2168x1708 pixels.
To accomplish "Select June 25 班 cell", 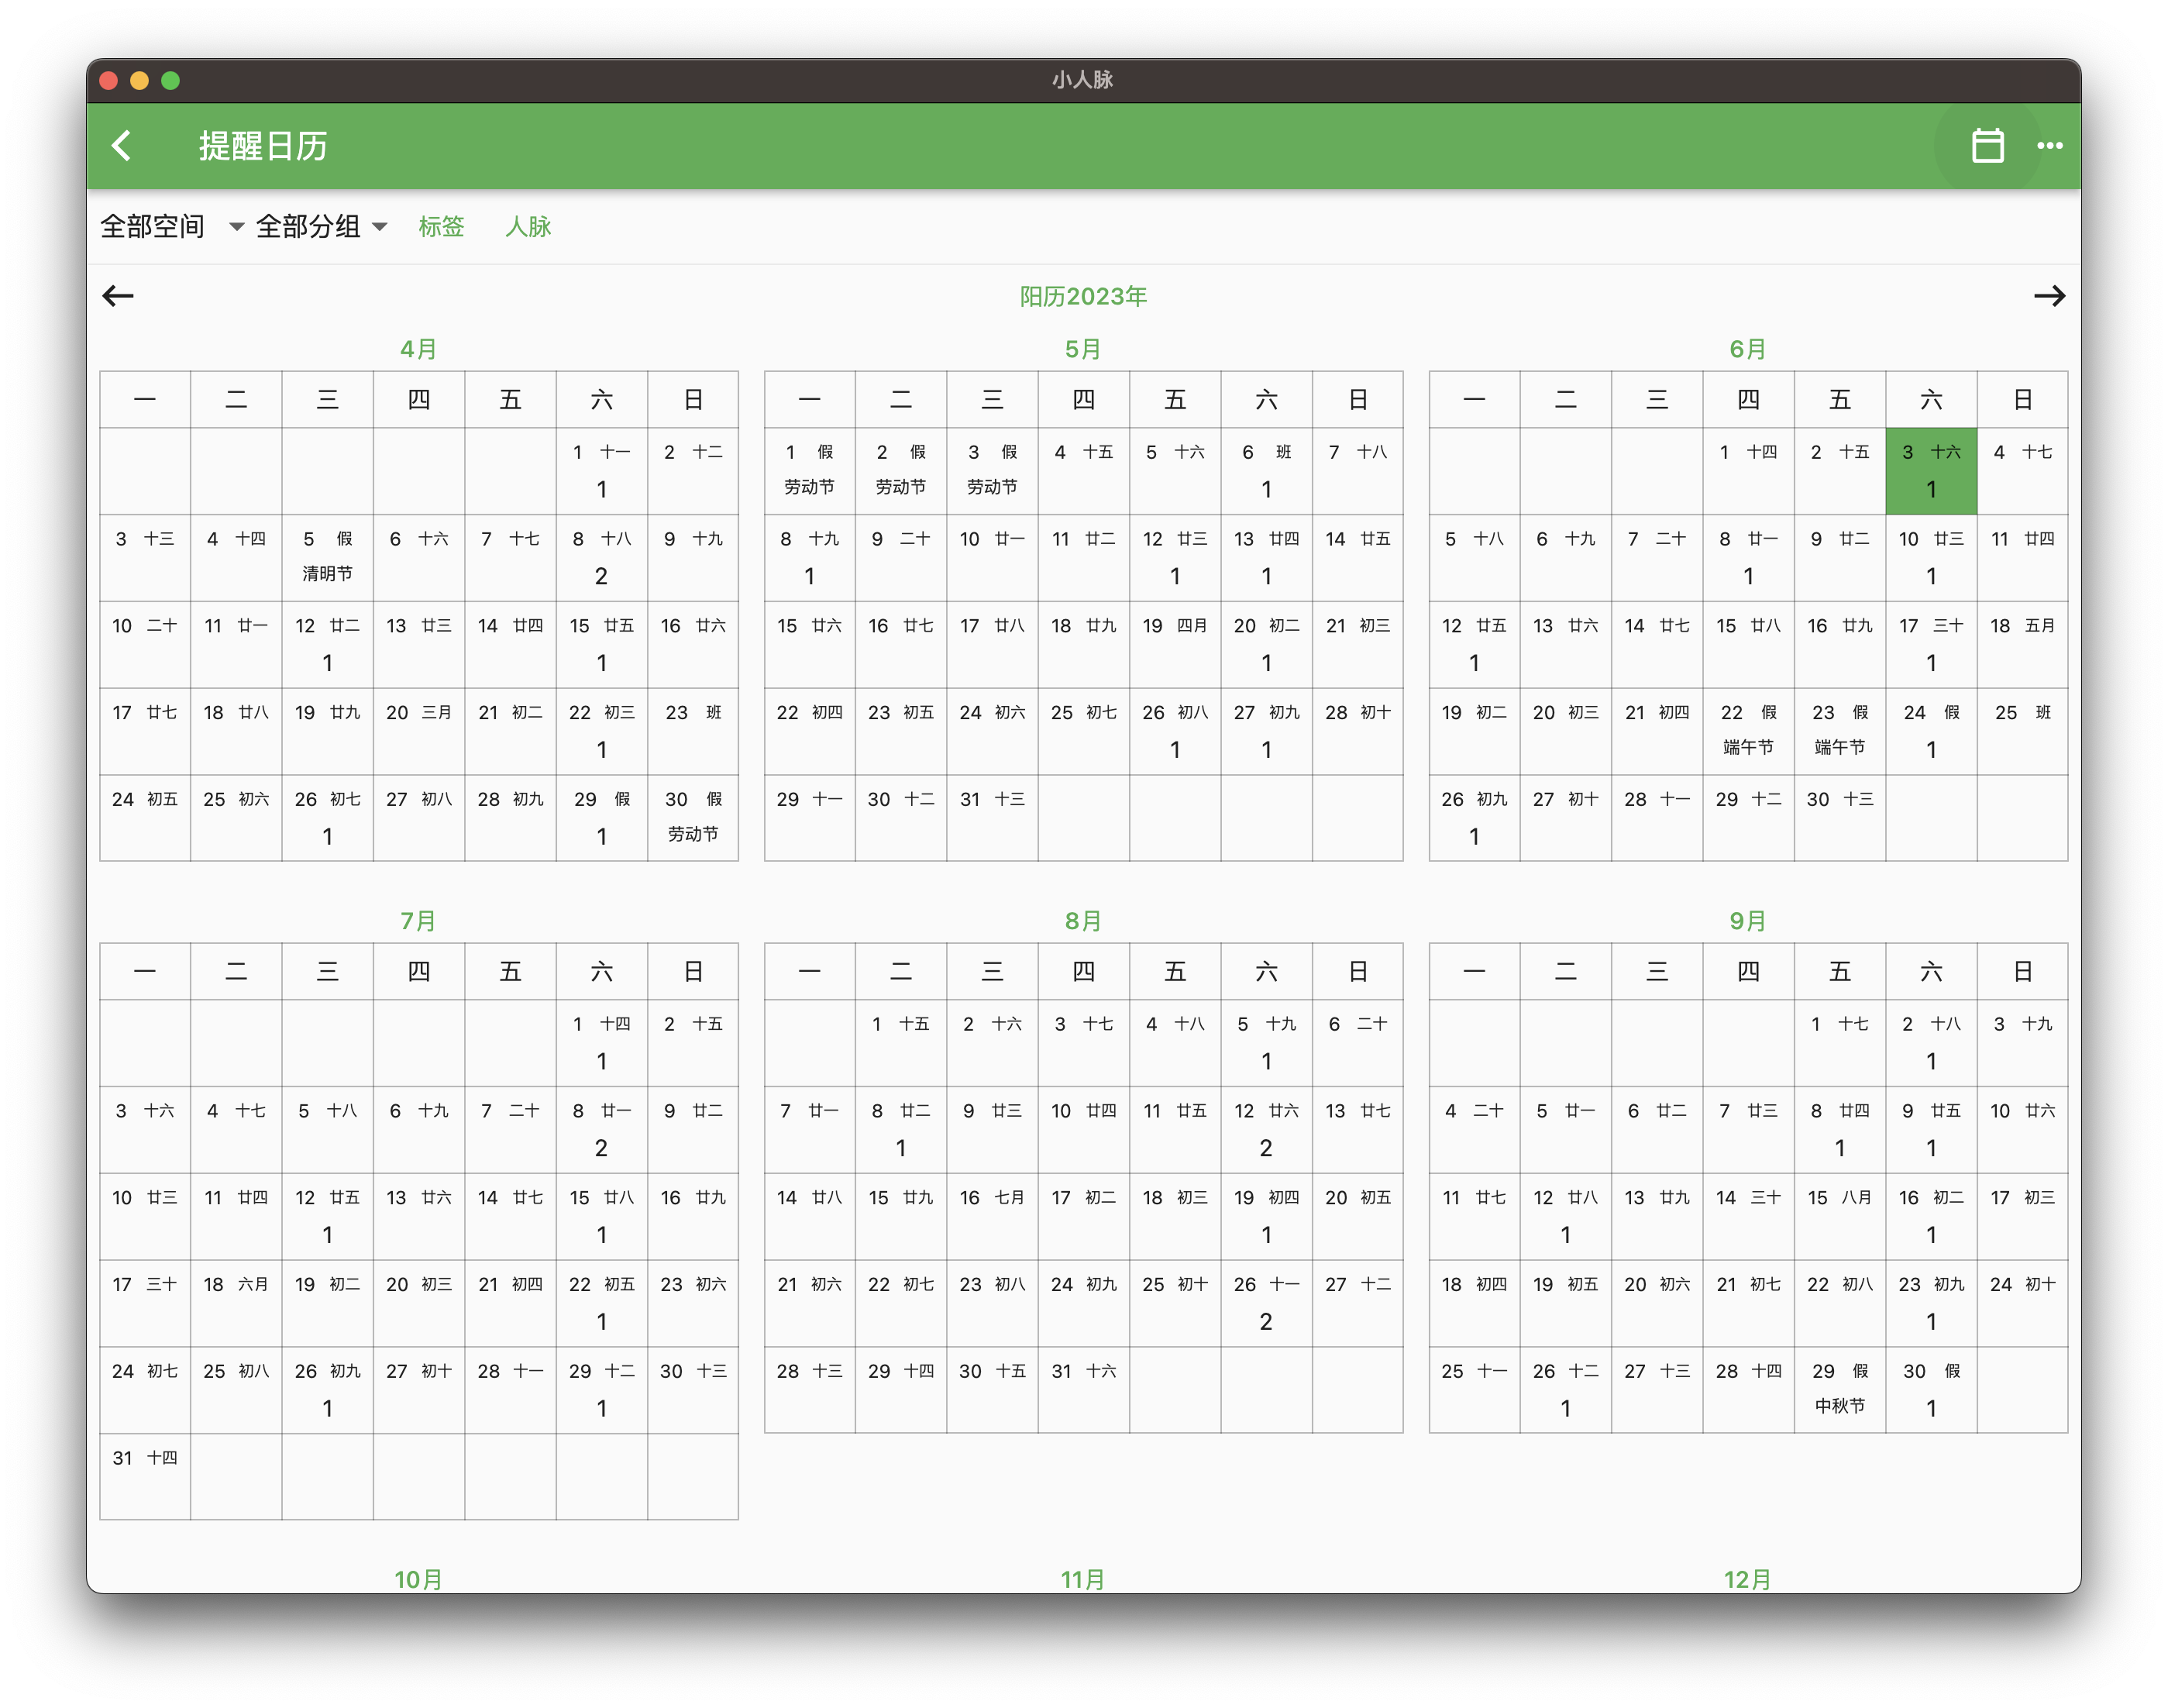I will point(2022,732).
